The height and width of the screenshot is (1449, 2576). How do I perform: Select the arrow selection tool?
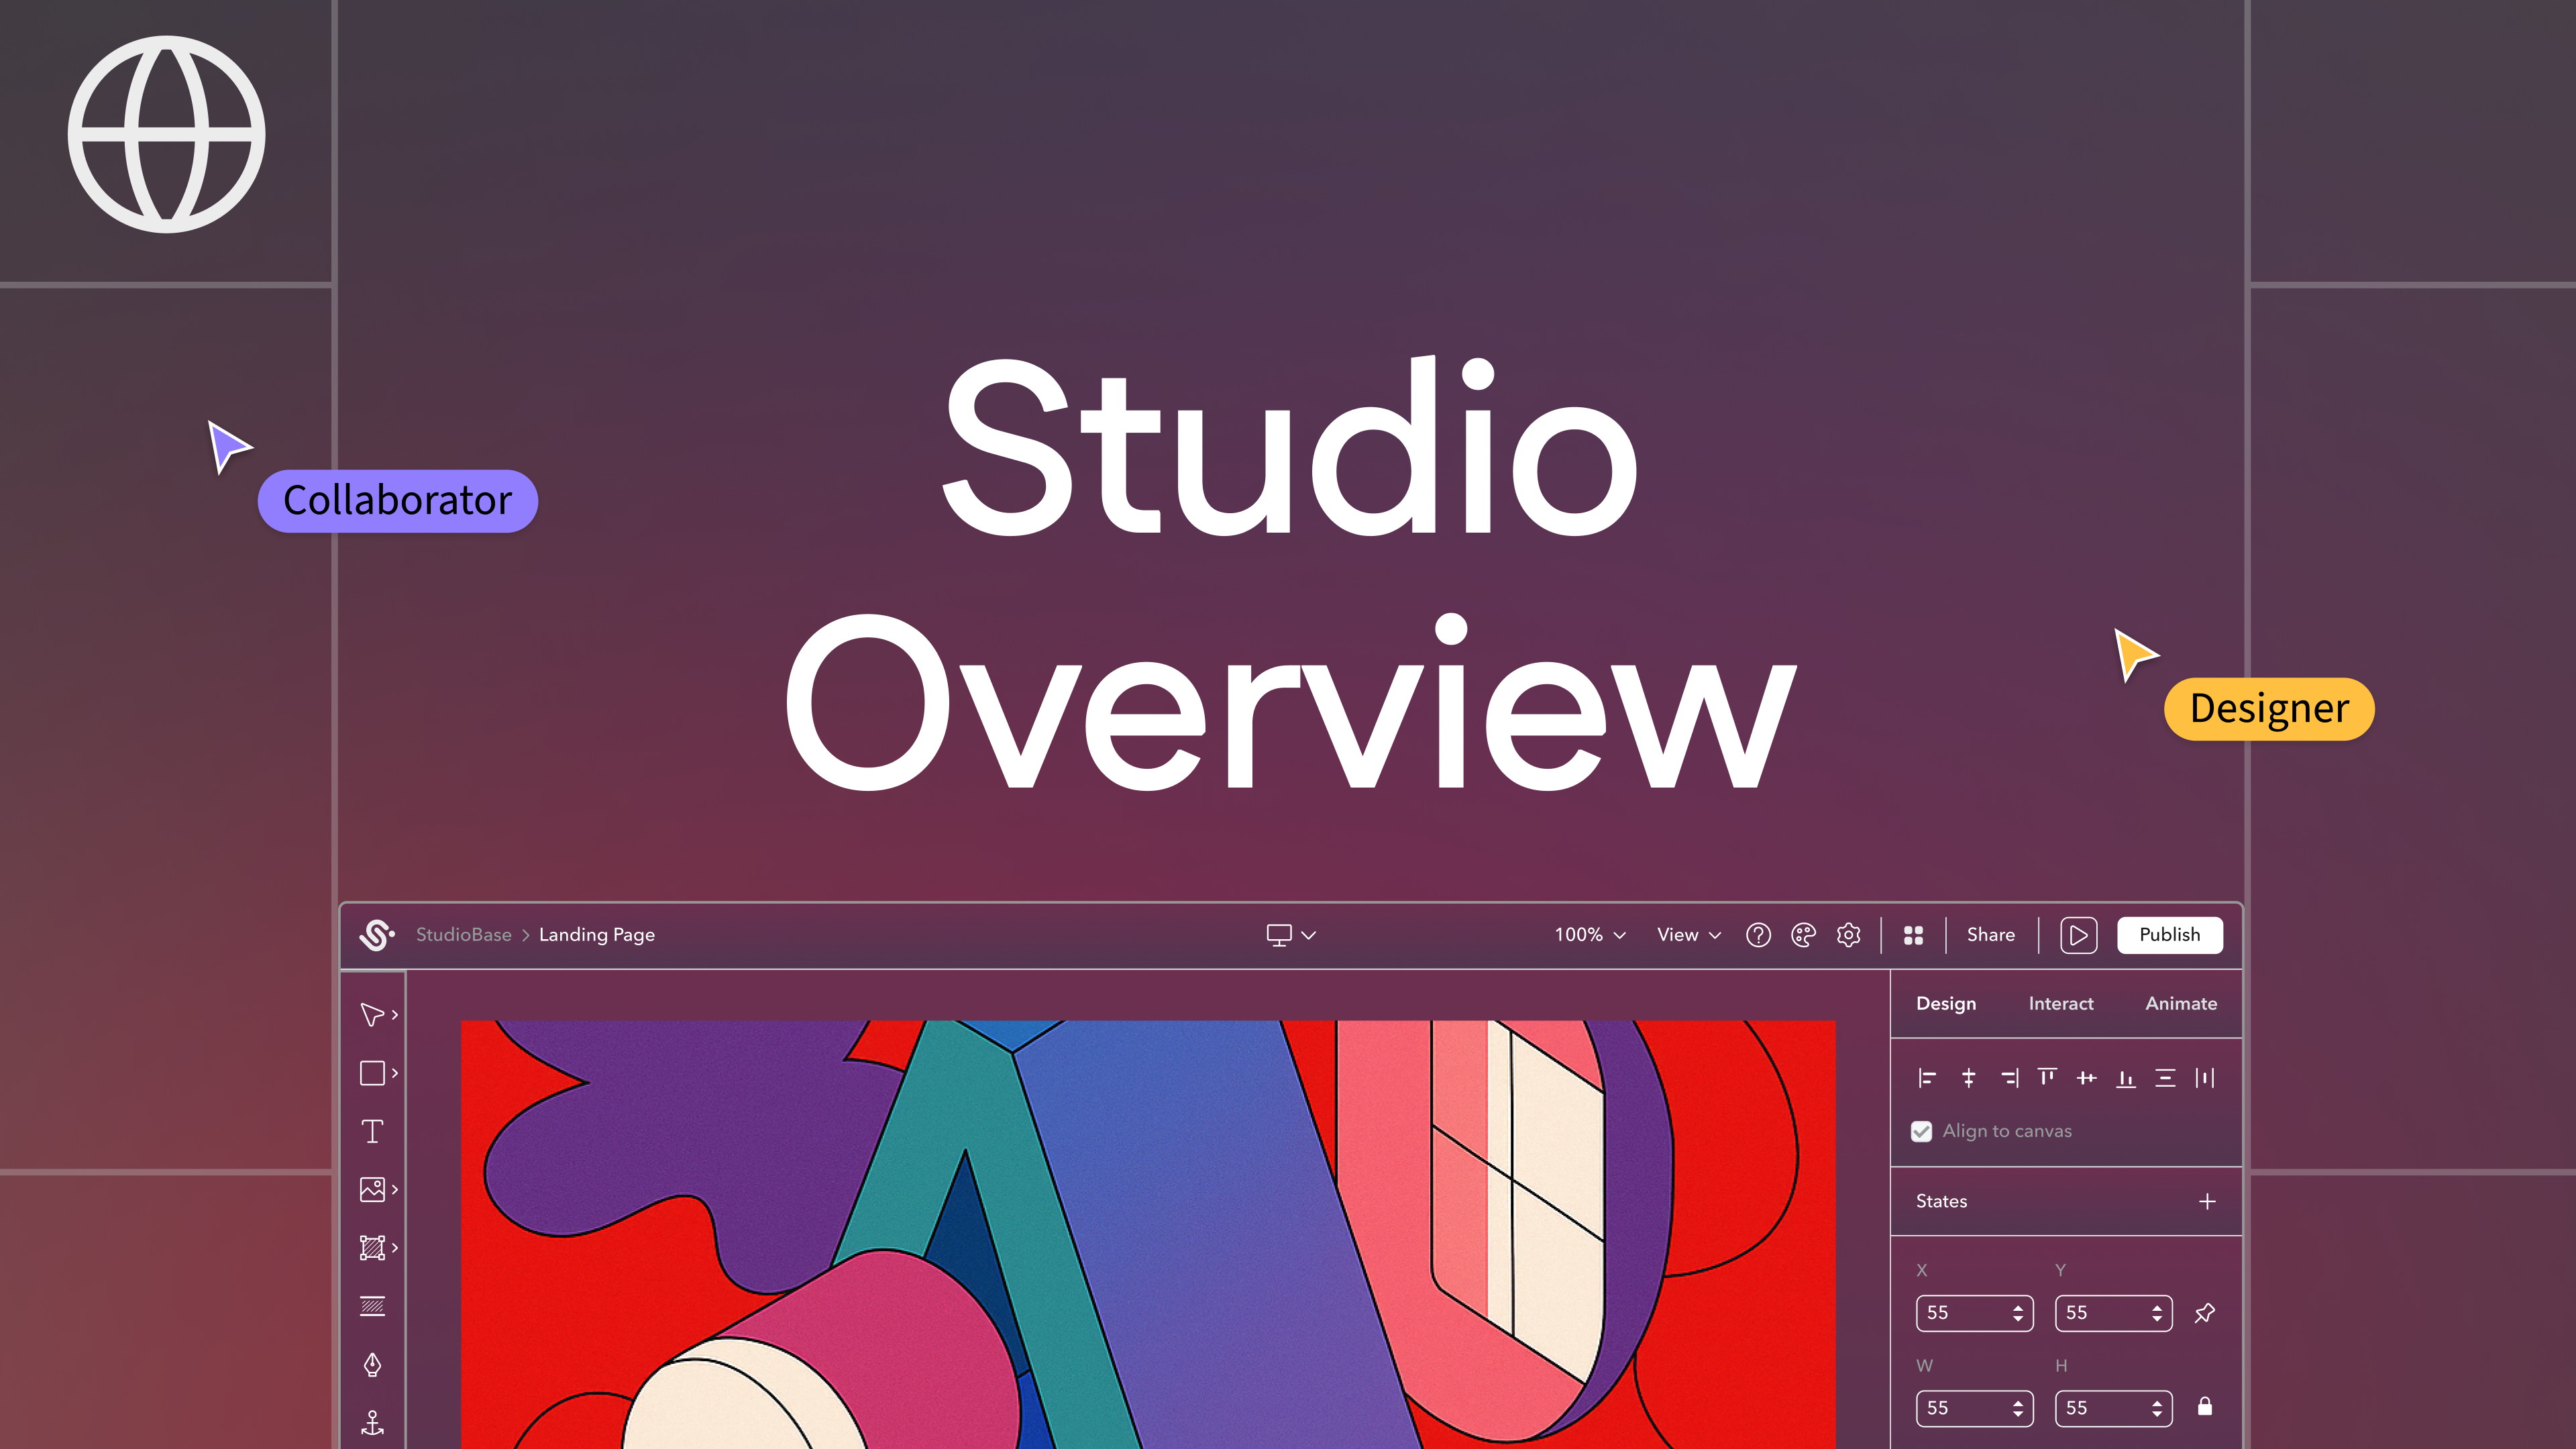pyautogui.click(x=372, y=1014)
